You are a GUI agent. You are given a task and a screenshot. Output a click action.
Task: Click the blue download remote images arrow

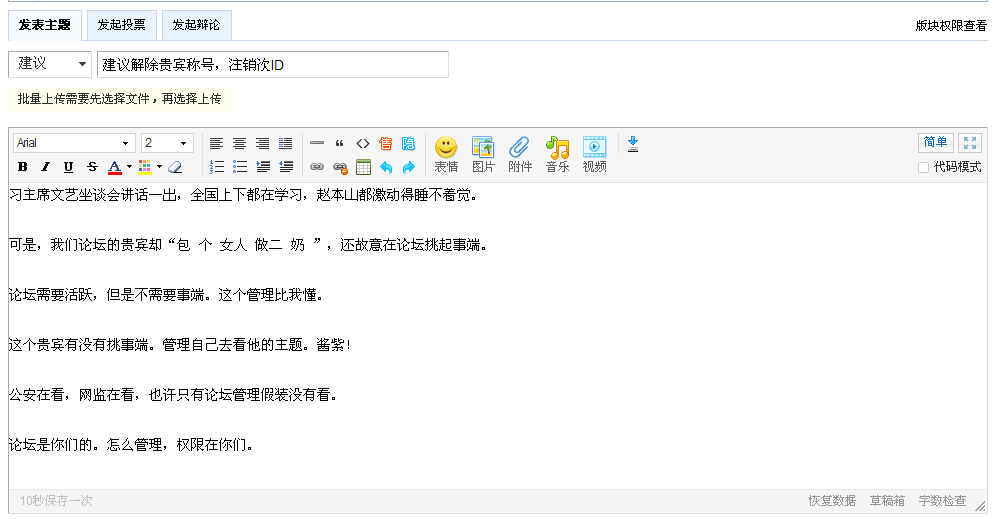pos(633,144)
